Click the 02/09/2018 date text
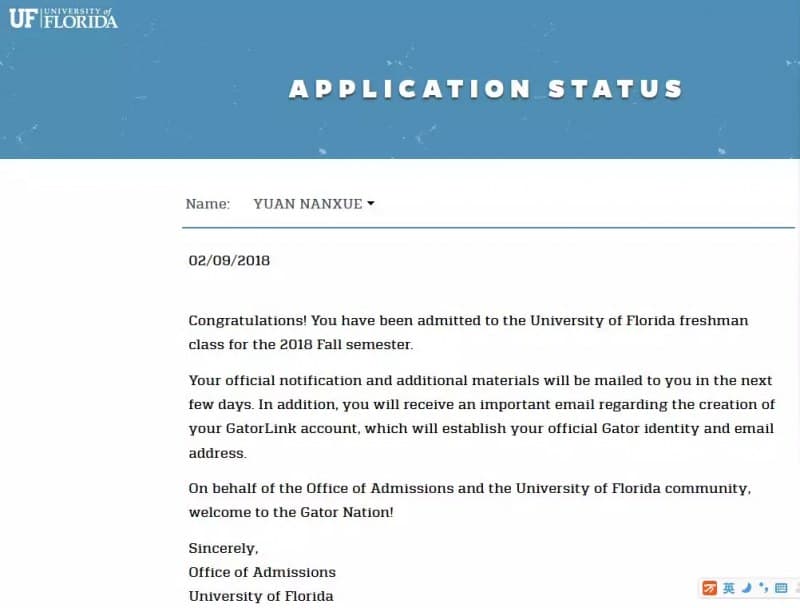Image resolution: width=800 pixels, height=608 pixels. click(229, 260)
